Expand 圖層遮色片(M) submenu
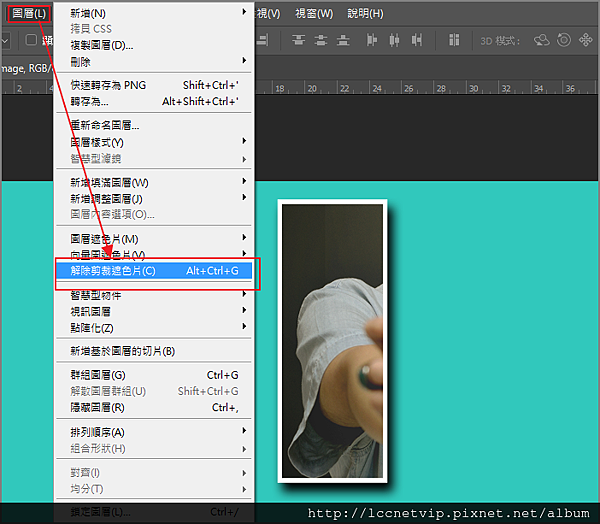The width and height of the screenshot is (600, 524). pos(153,239)
